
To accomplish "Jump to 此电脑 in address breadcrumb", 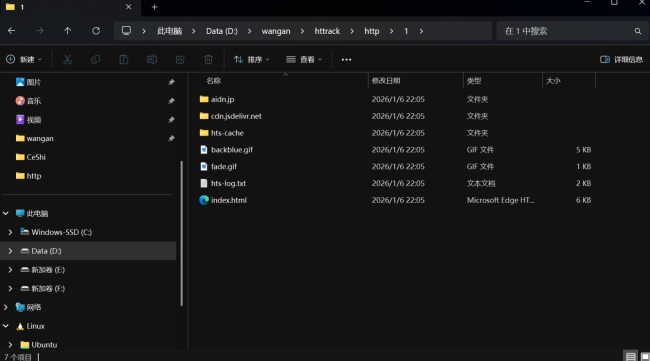I will point(169,31).
